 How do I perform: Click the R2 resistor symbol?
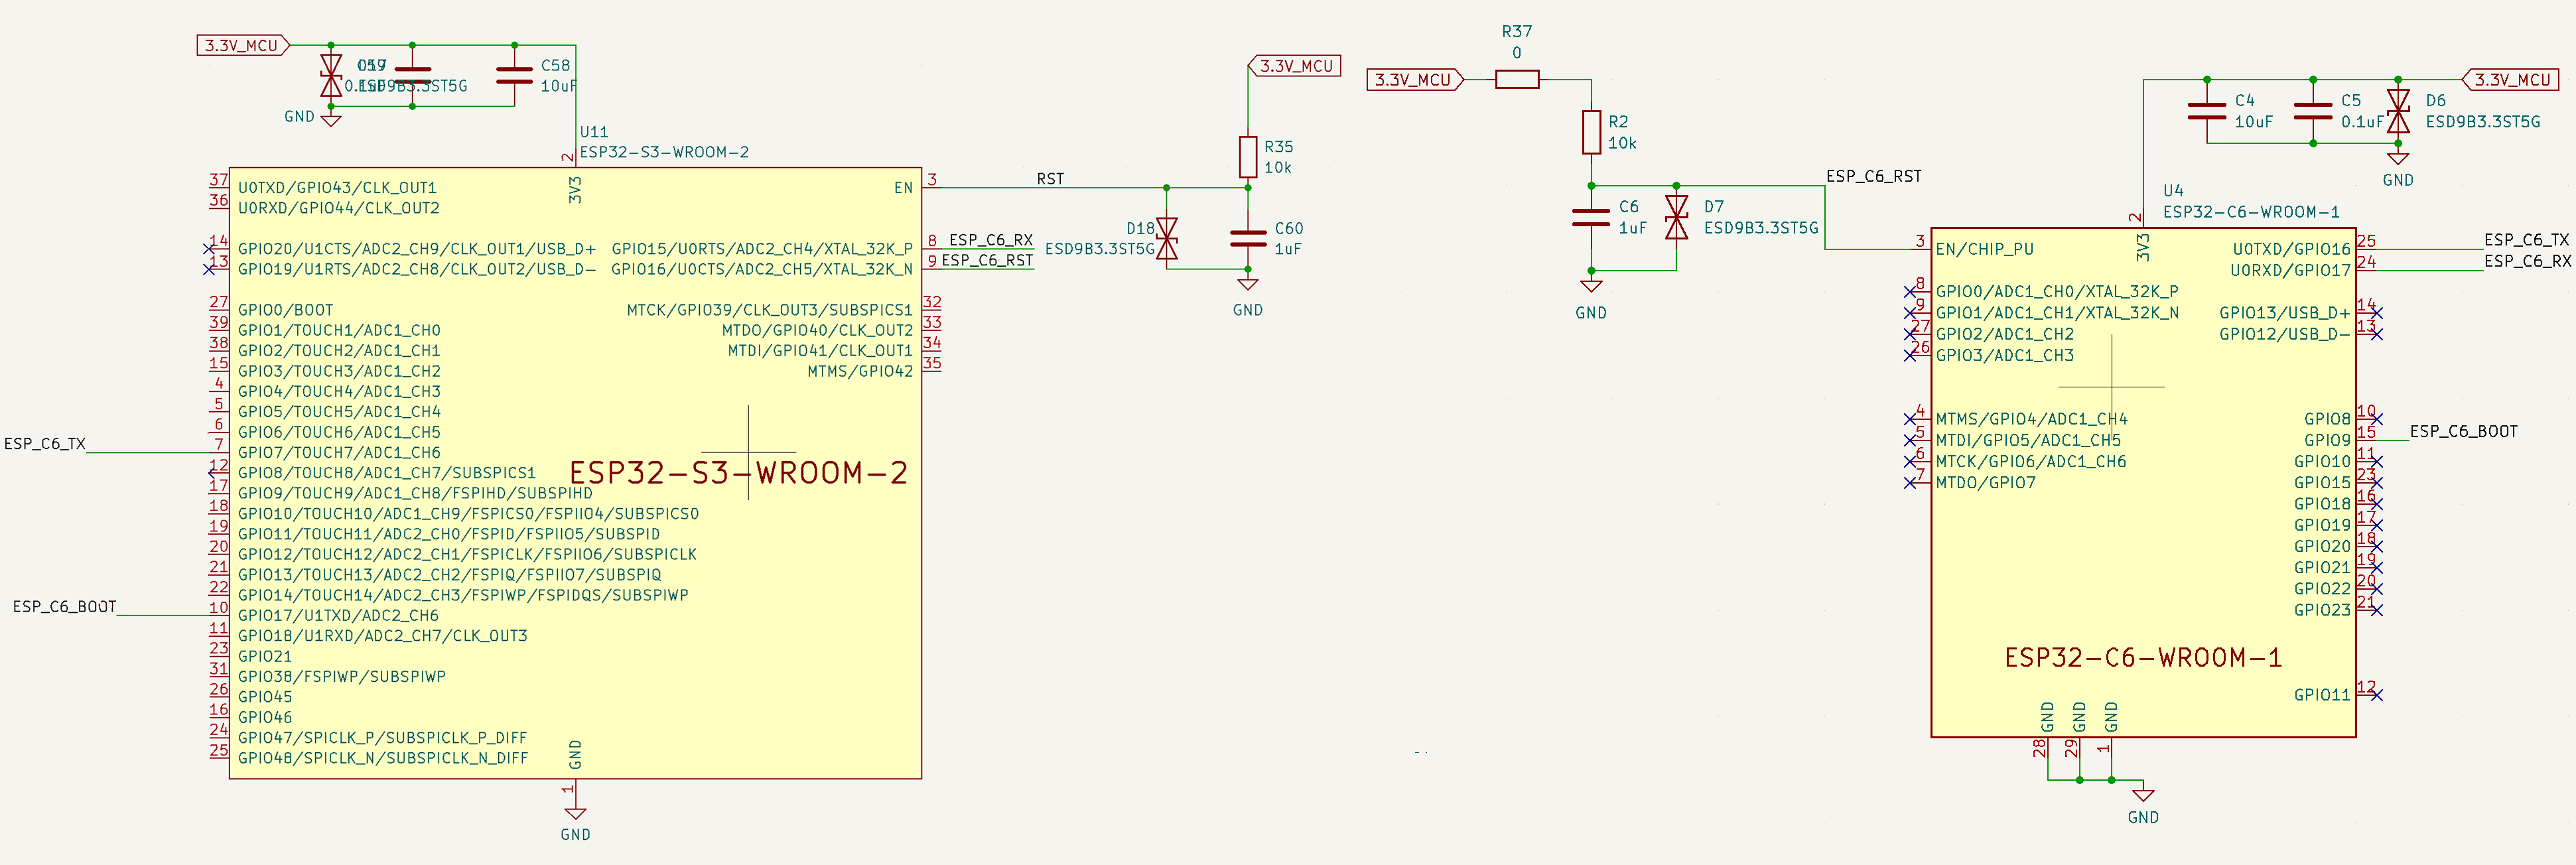[x=1591, y=132]
